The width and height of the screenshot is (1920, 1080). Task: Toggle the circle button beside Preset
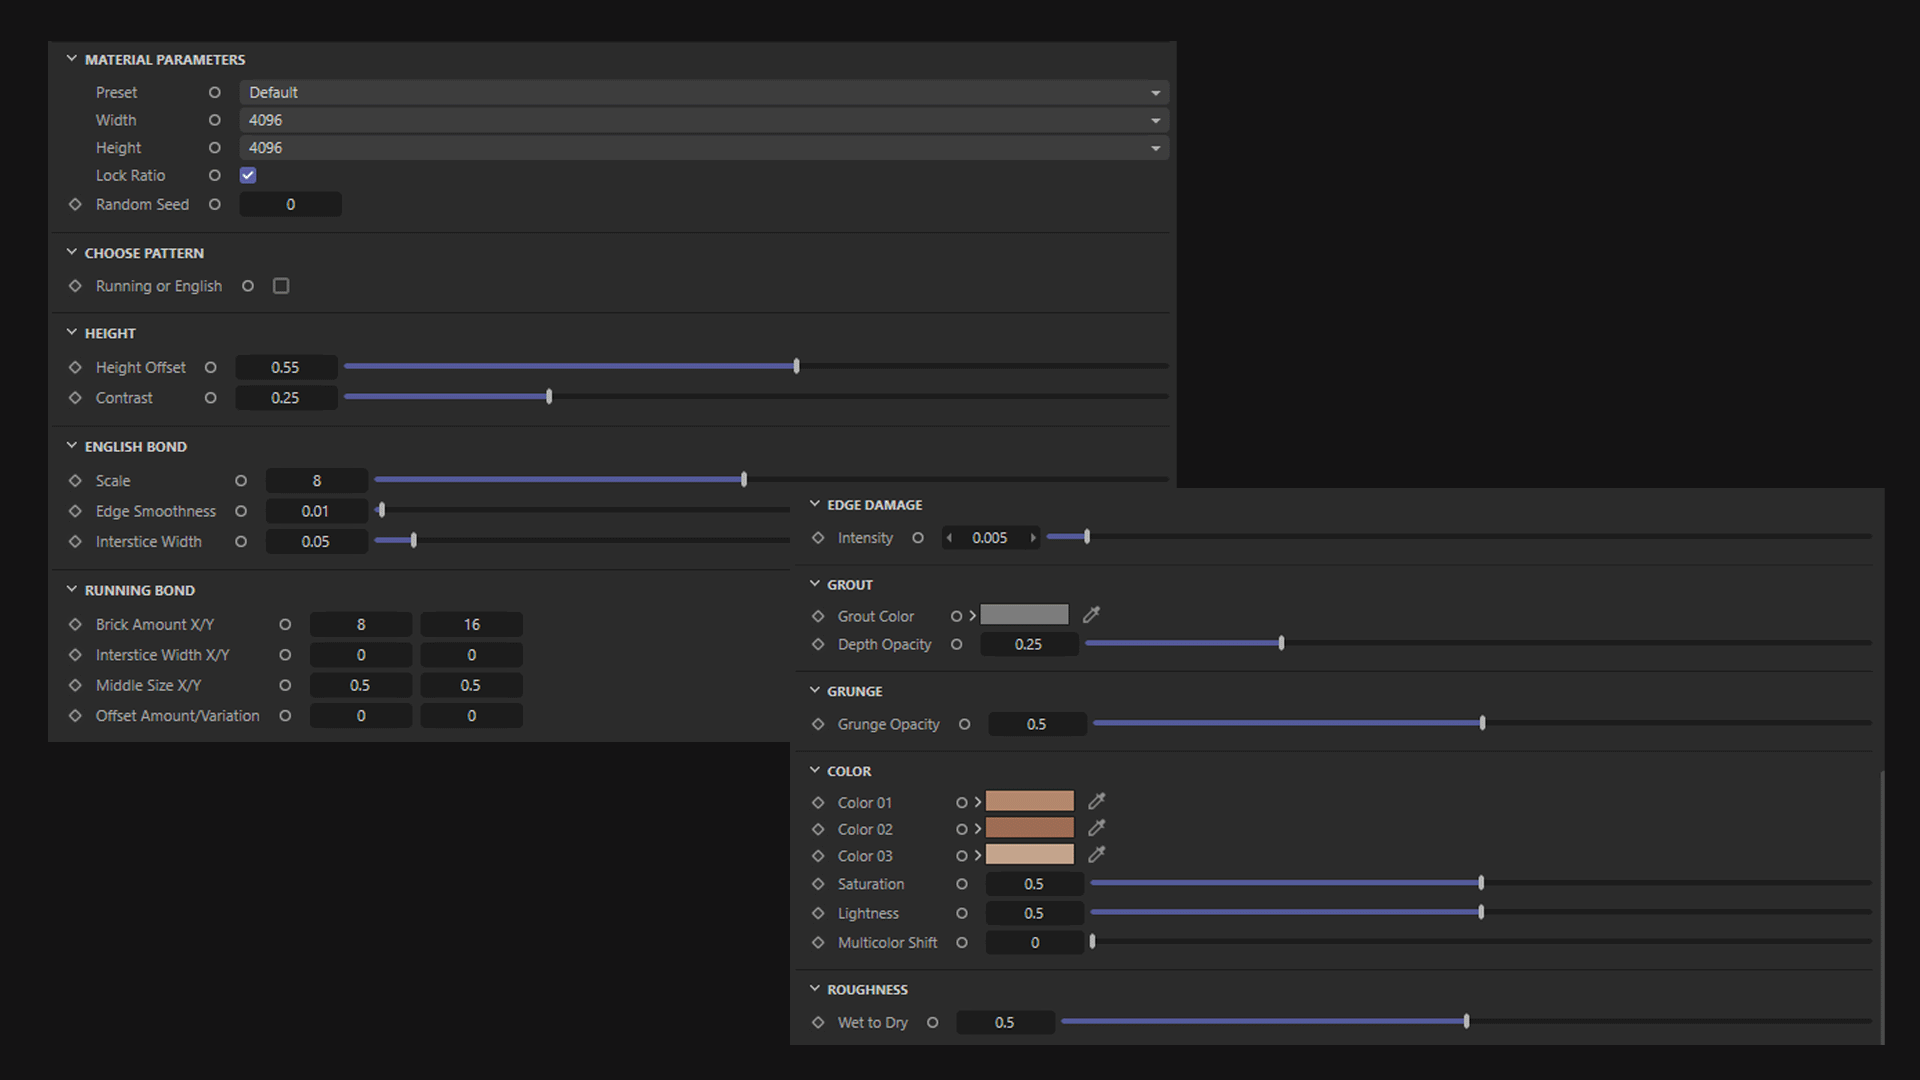pos(214,92)
